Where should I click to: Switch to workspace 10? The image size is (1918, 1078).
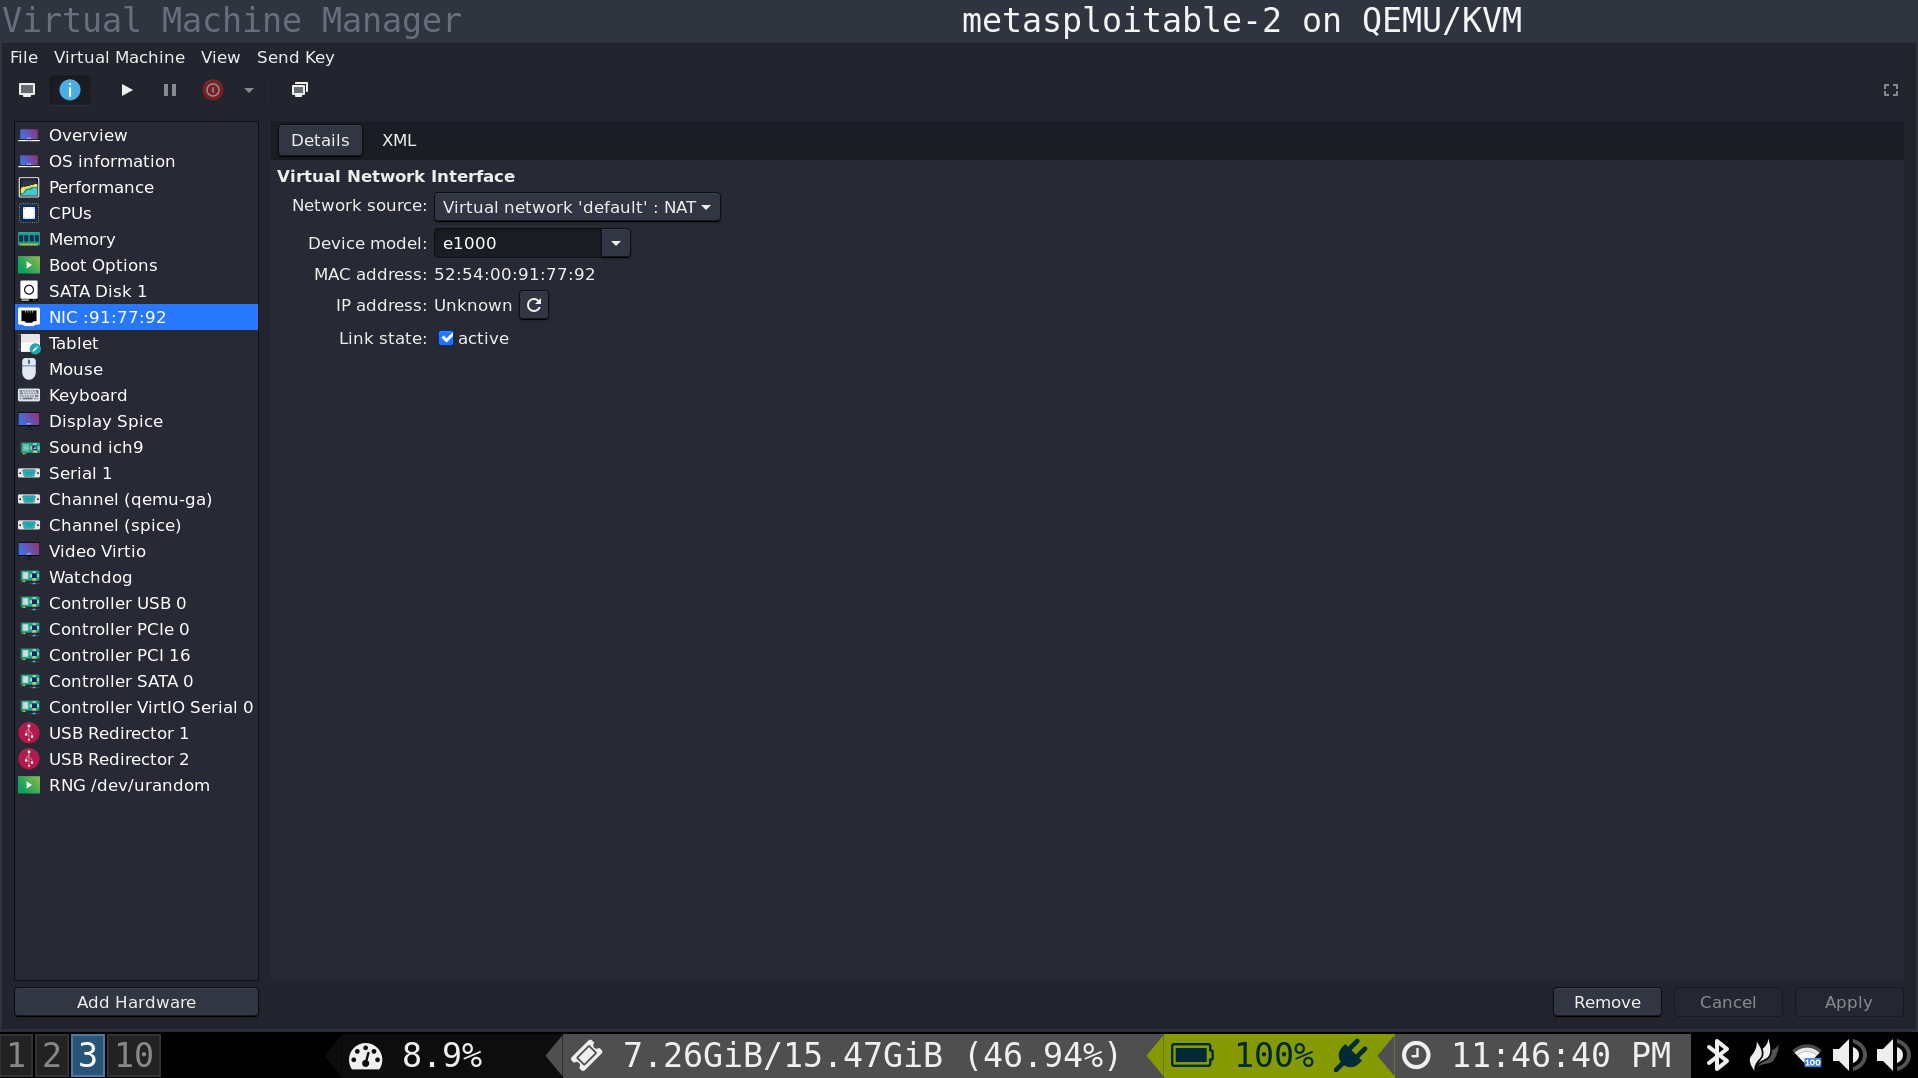click(134, 1055)
